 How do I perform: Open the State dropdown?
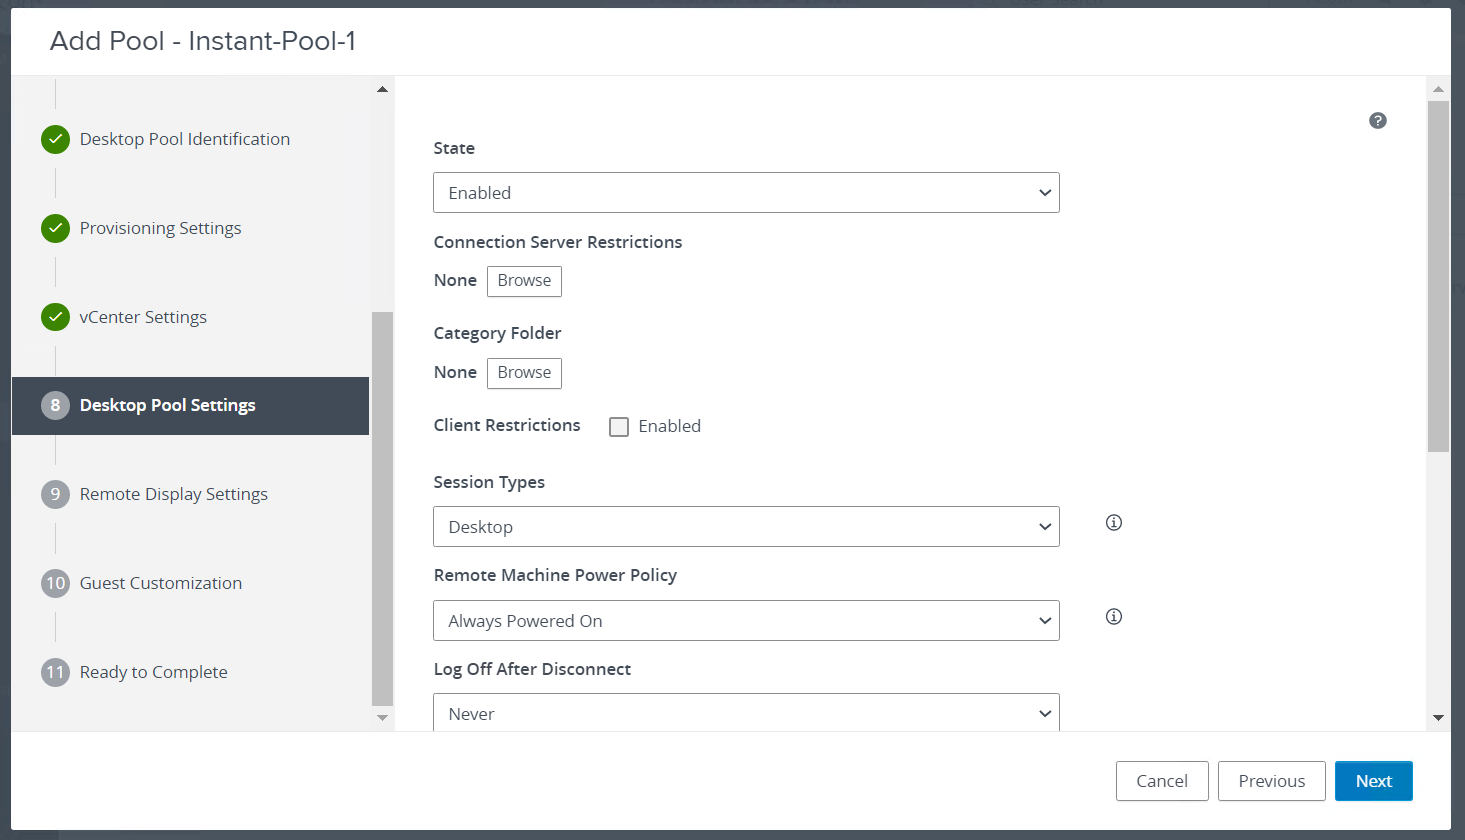click(746, 193)
